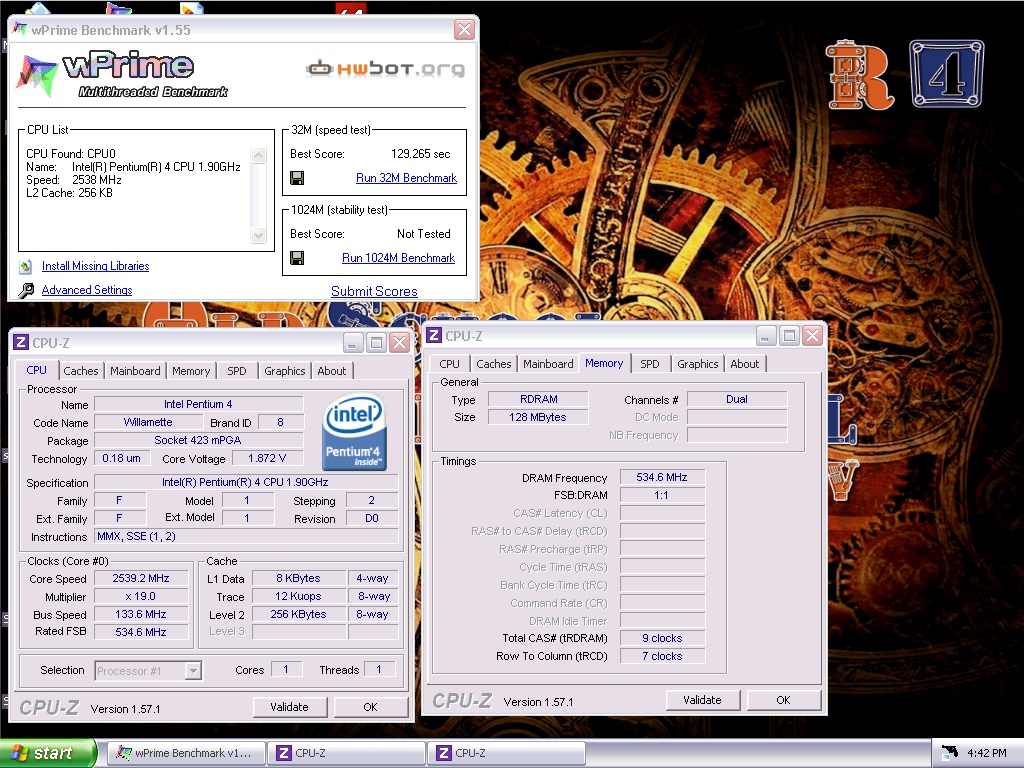Viewport: 1024px width, 768px height.
Task: Click wPrime title bar icon
Action: coord(20,29)
